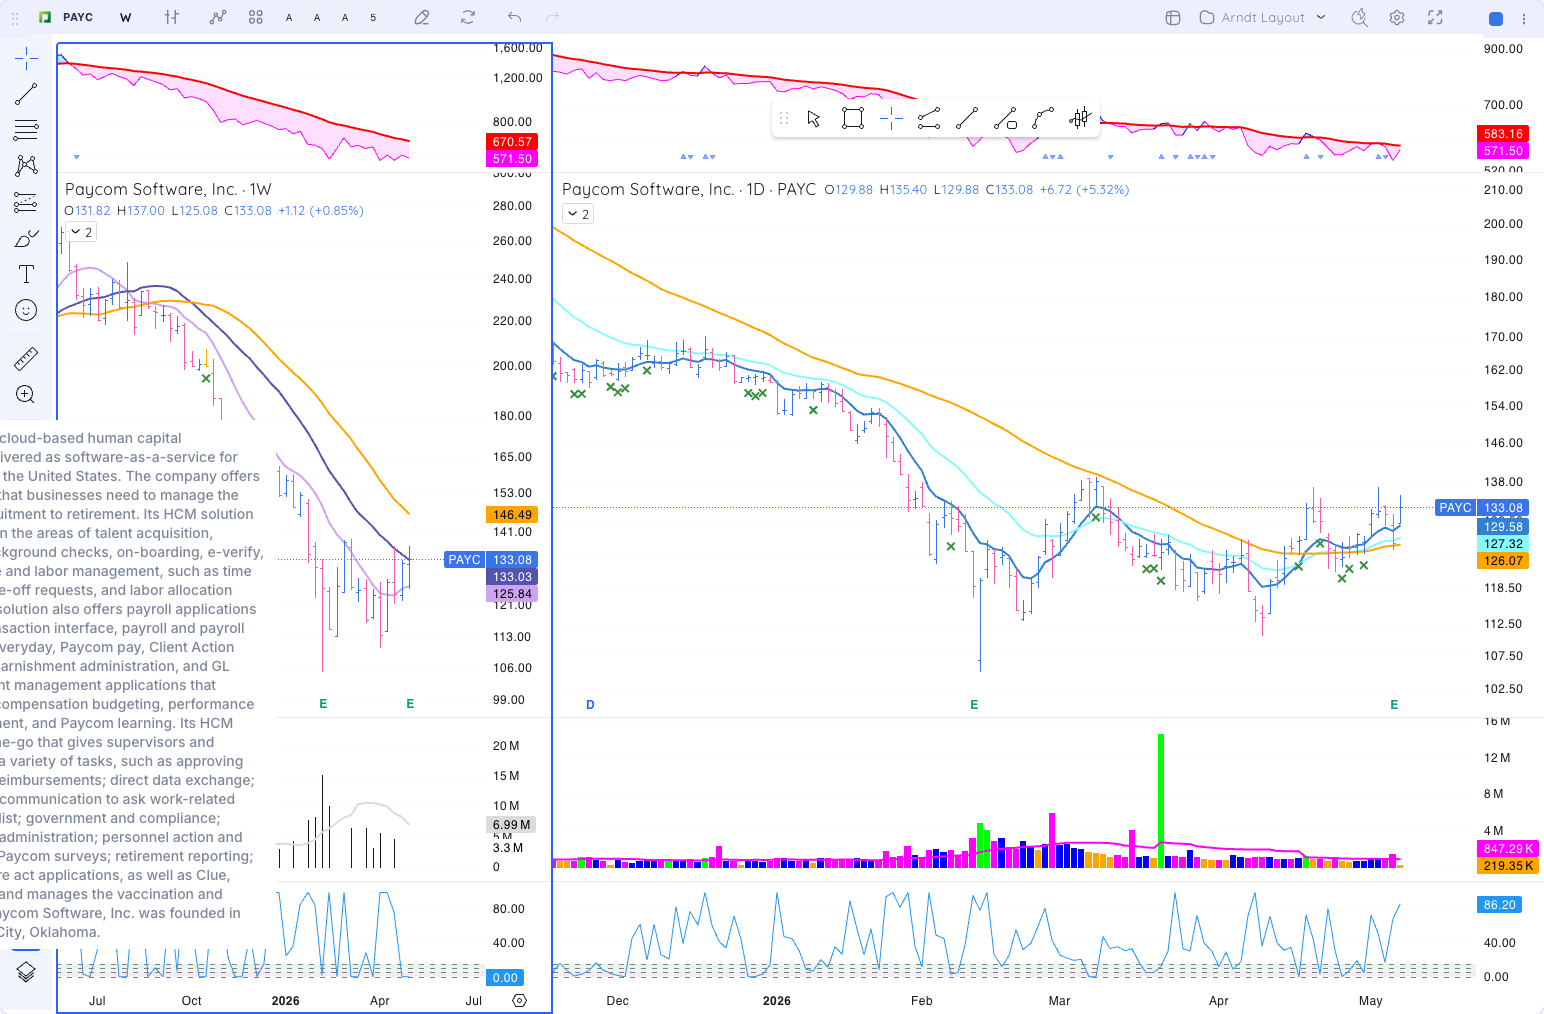Viewport: 1544px width, 1014px height.
Task: Select arrow pointer in floating drawing toolbar
Action: pos(814,119)
